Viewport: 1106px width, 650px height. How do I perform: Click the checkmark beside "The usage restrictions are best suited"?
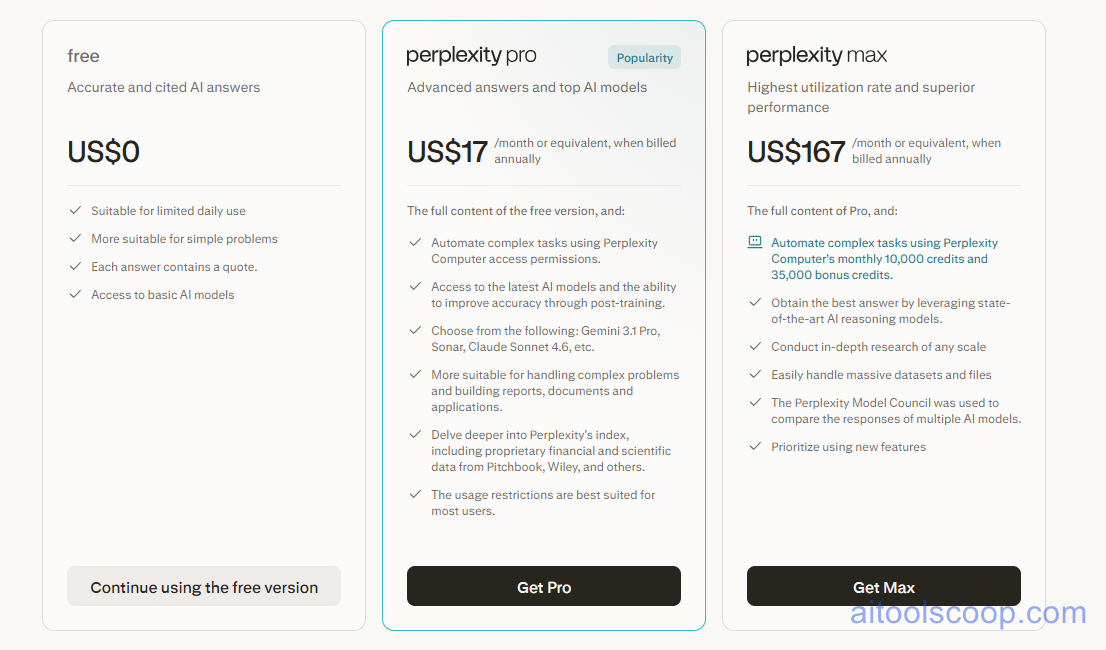(415, 494)
